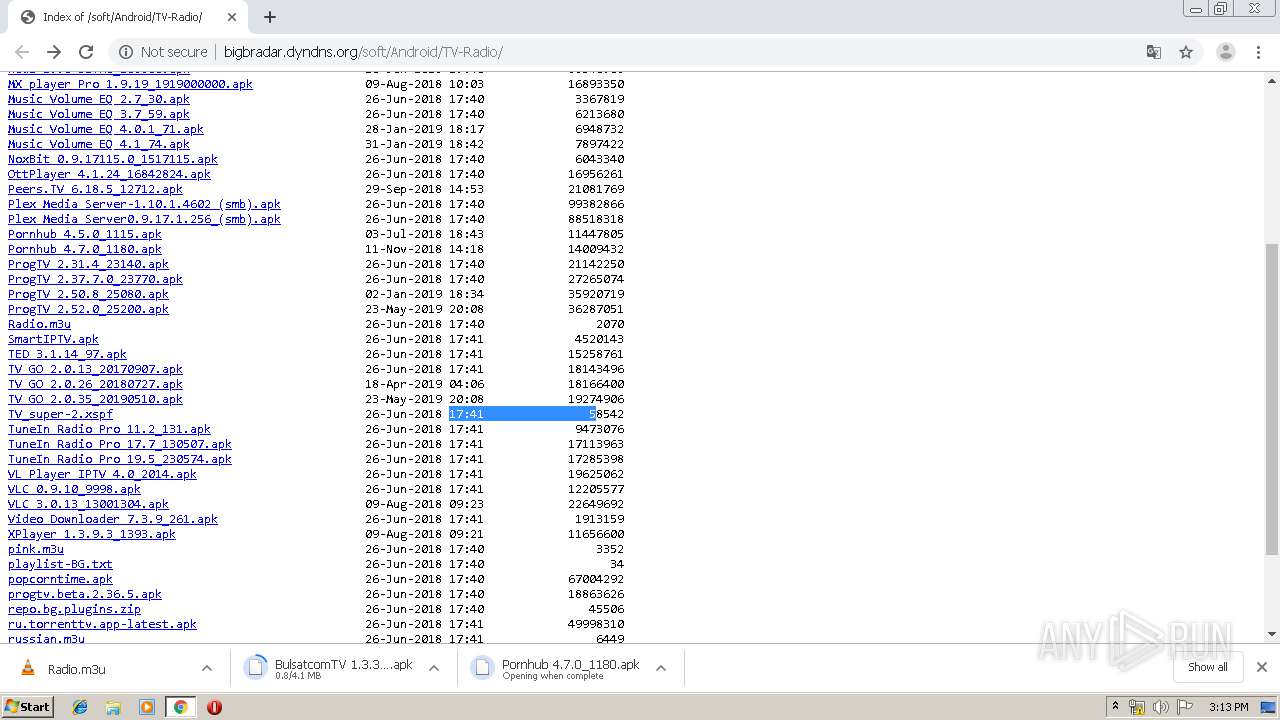Open a new browser tab

(270, 17)
